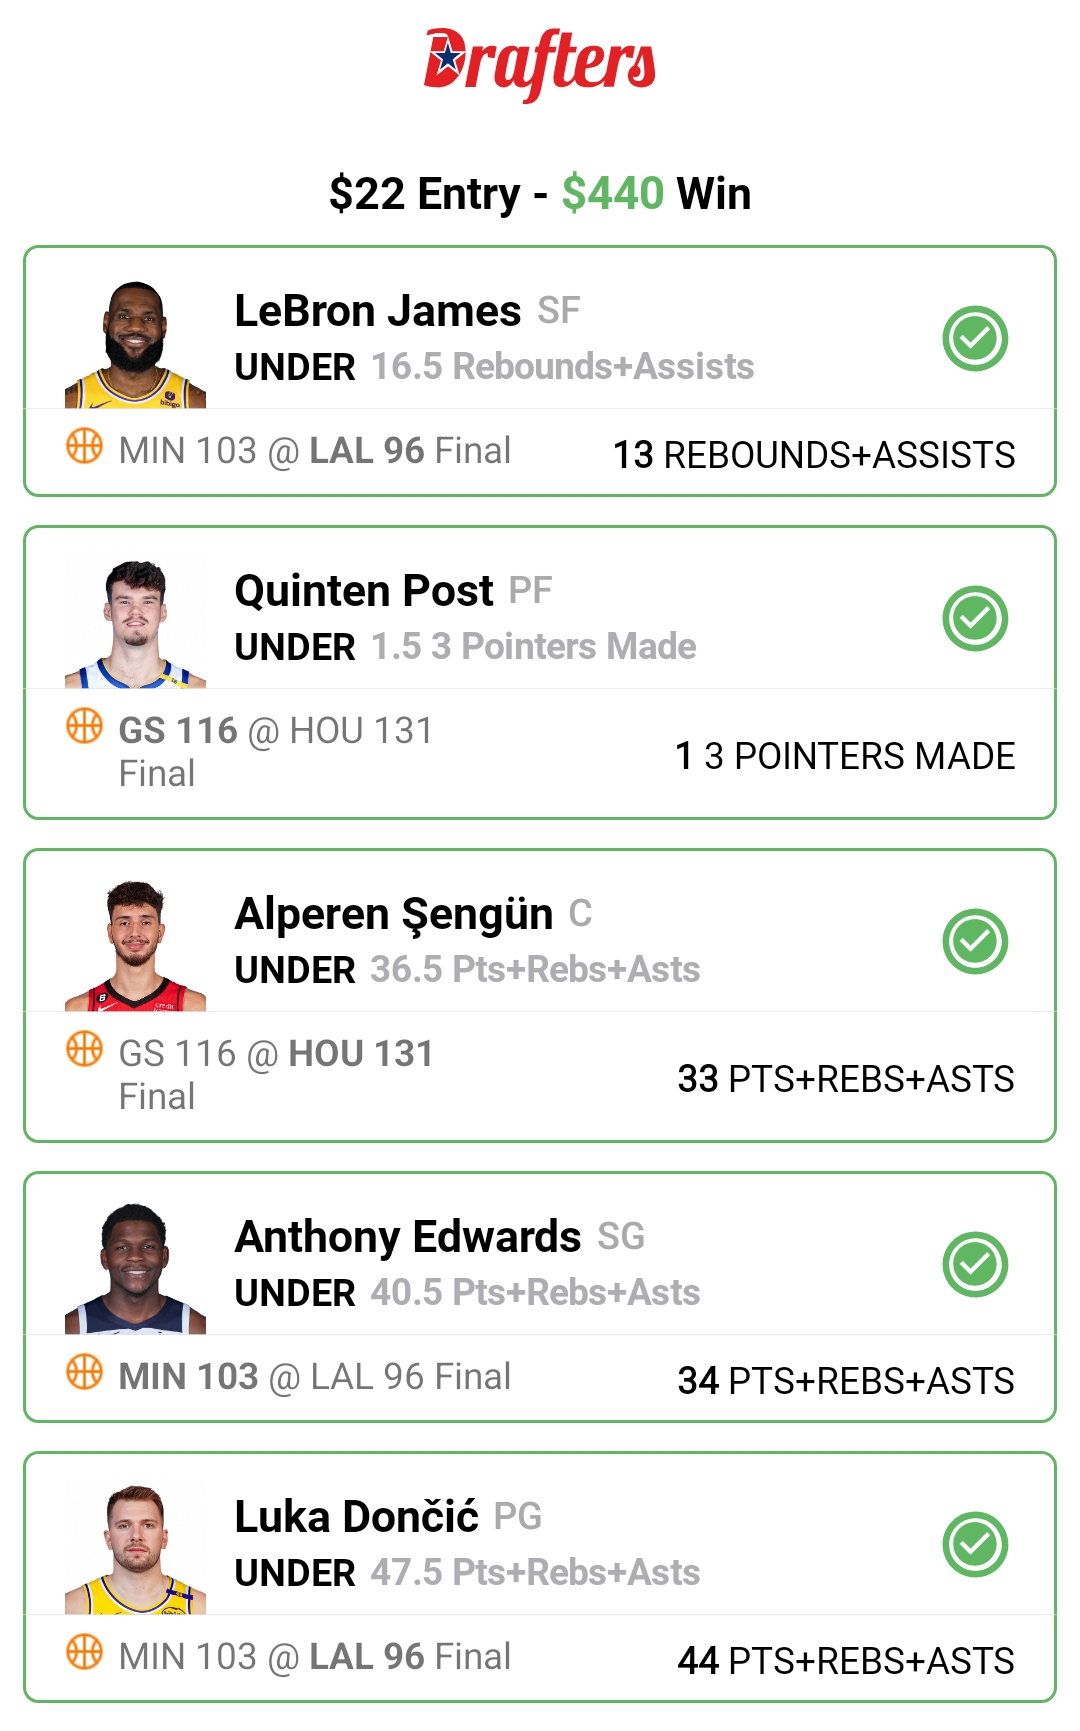Click LeBron James green checkmark icon

974,339
